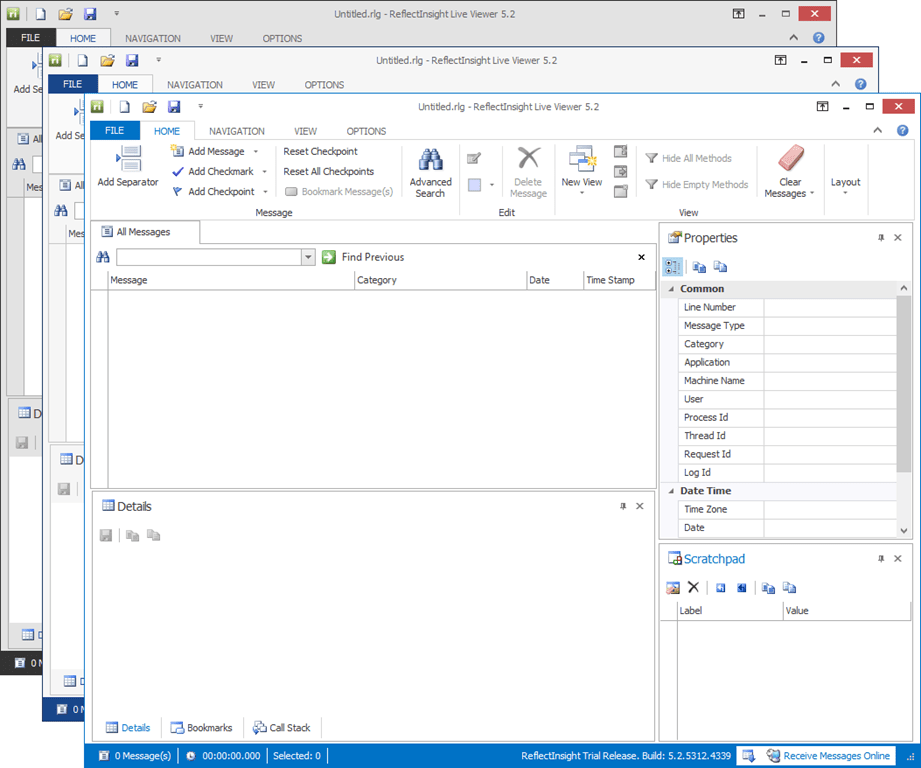
Task: Click the second copy icon in Properties toolbar
Action: pyautogui.click(x=720, y=267)
